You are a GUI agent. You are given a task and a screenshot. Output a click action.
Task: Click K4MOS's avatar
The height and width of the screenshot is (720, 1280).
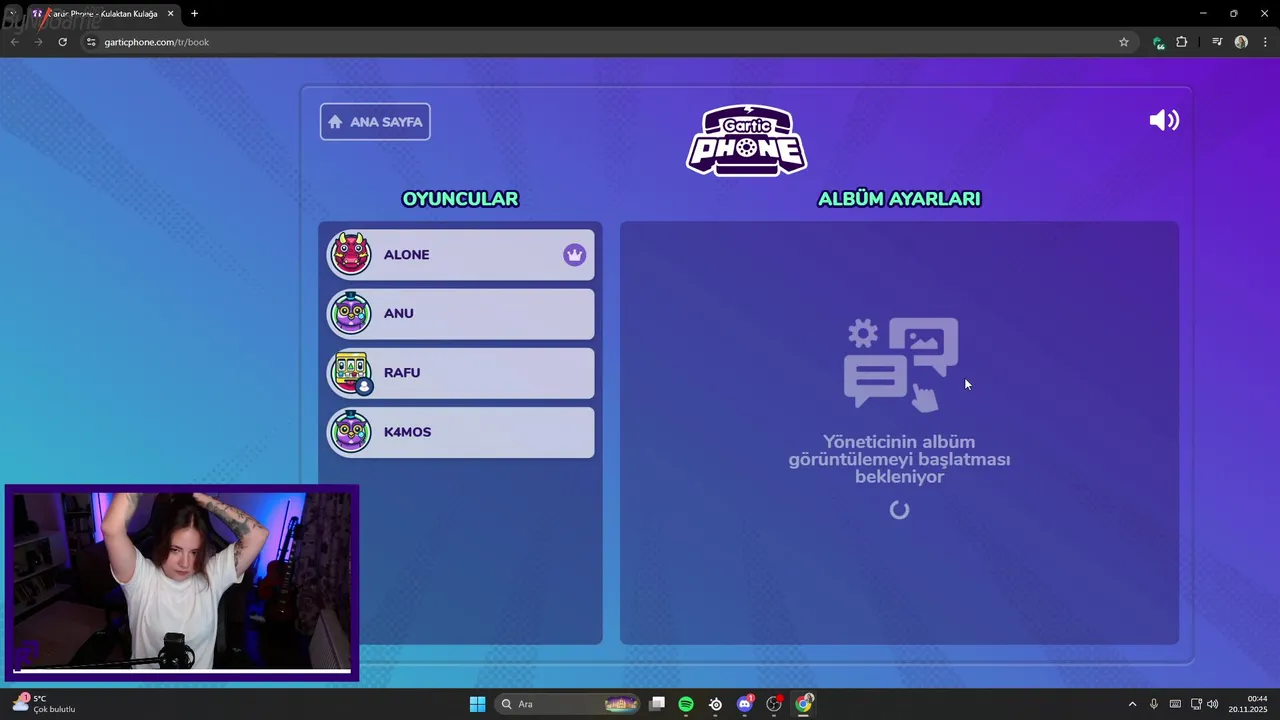point(351,432)
